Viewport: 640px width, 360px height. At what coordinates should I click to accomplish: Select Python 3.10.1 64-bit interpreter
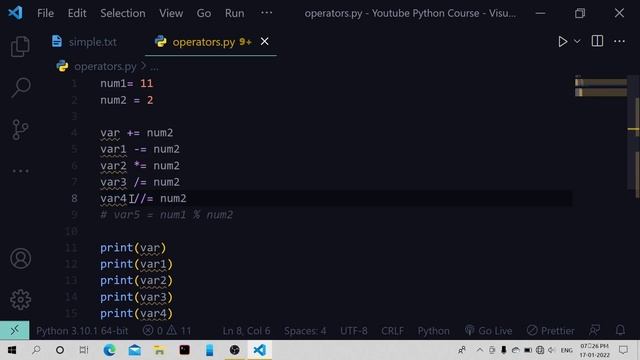[82, 331]
